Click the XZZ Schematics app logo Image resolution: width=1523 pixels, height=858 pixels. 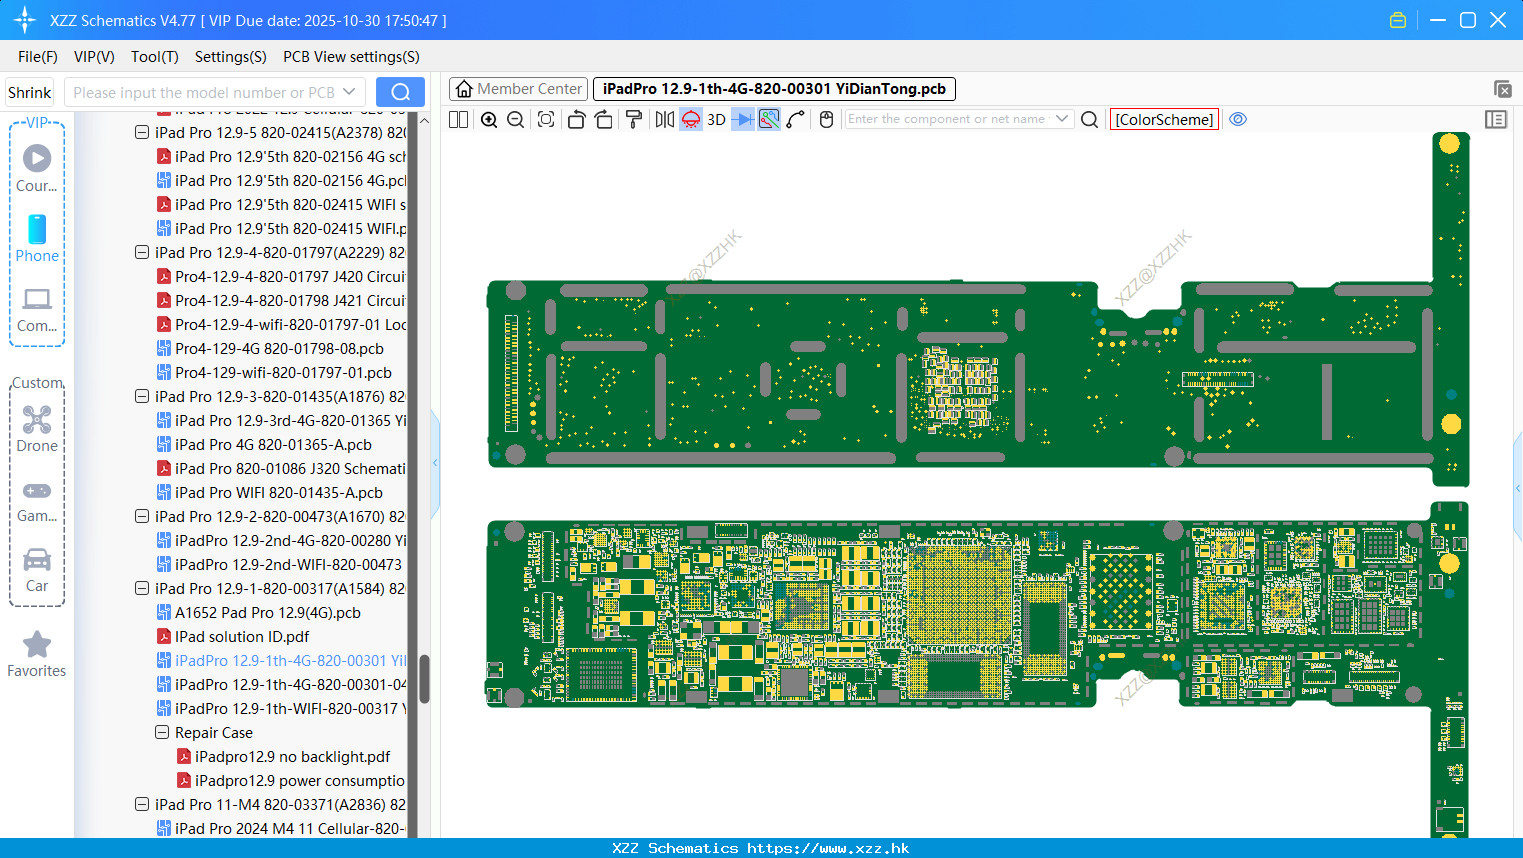pos(24,20)
